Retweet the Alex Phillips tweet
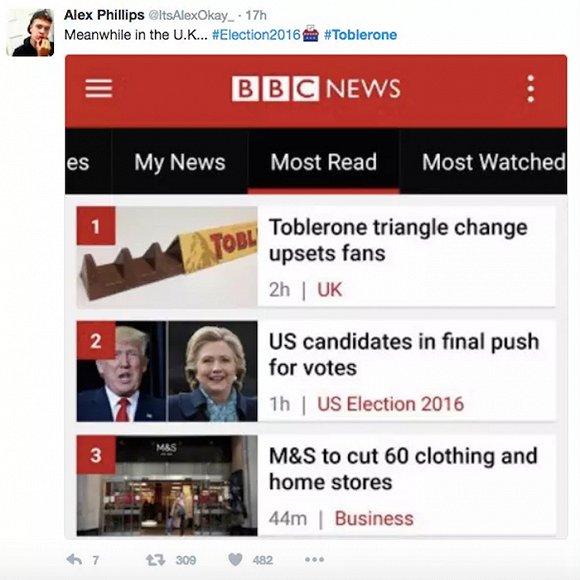 [155, 560]
